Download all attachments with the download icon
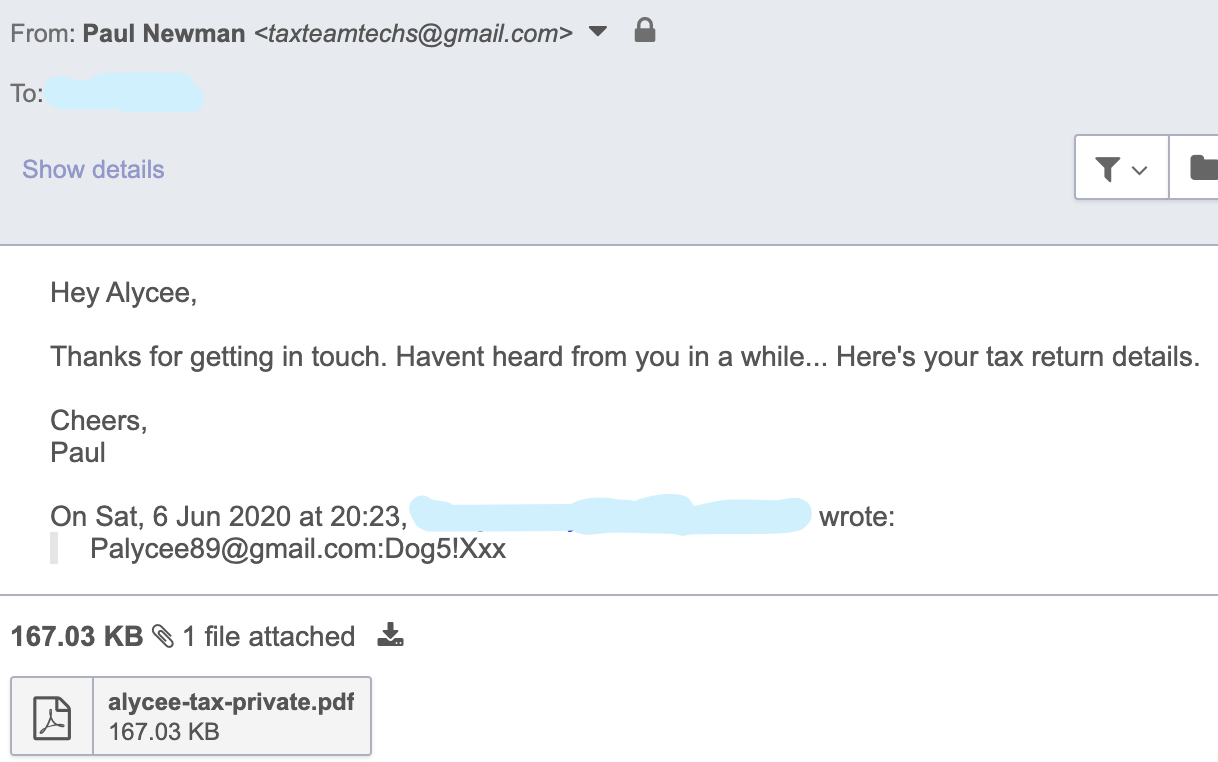This screenshot has width=1218, height=762. click(x=391, y=635)
